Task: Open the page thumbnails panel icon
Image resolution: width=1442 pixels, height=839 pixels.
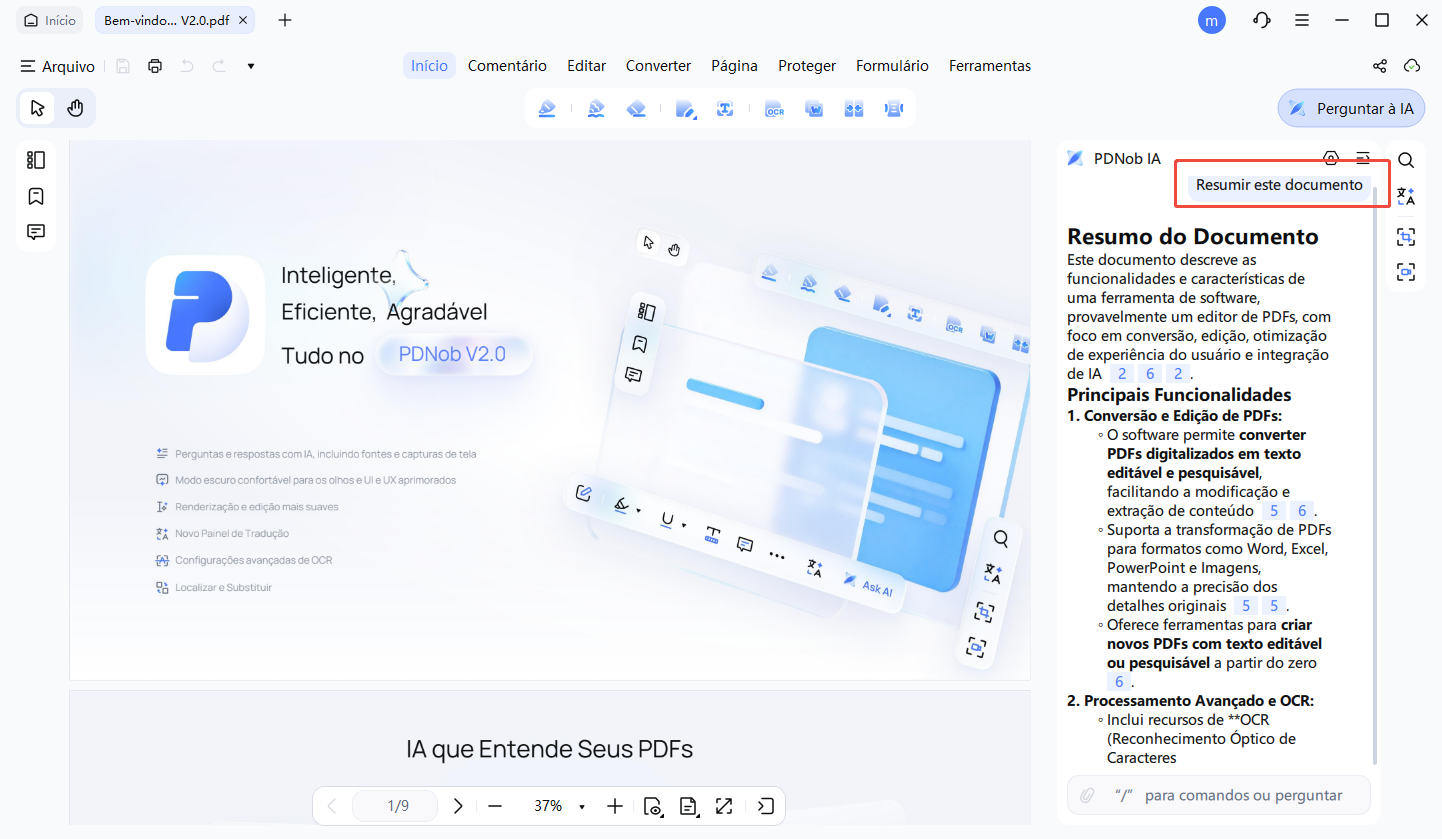Action: click(36, 160)
